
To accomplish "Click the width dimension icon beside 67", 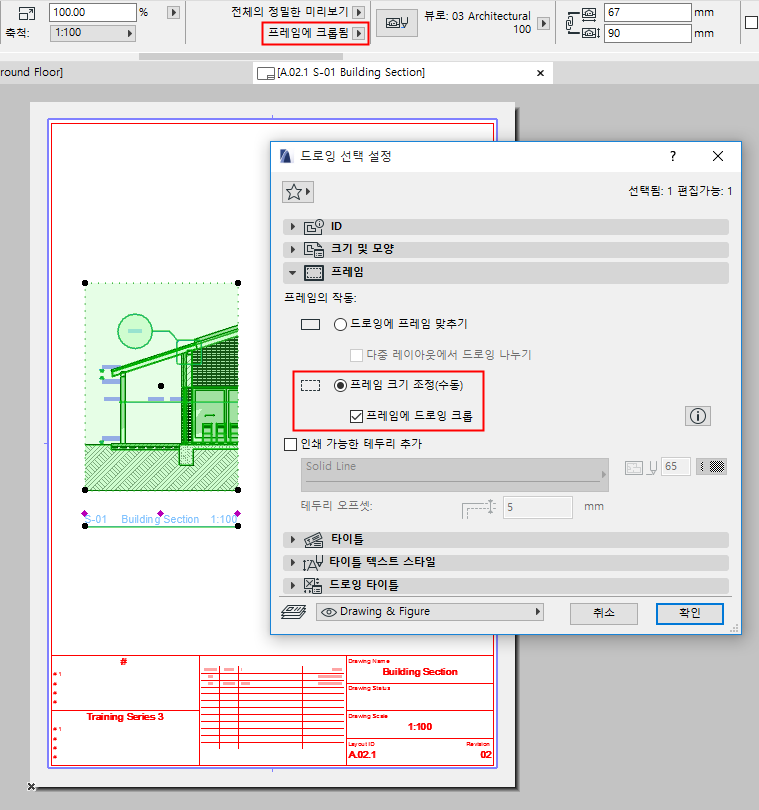I will (x=589, y=13).
